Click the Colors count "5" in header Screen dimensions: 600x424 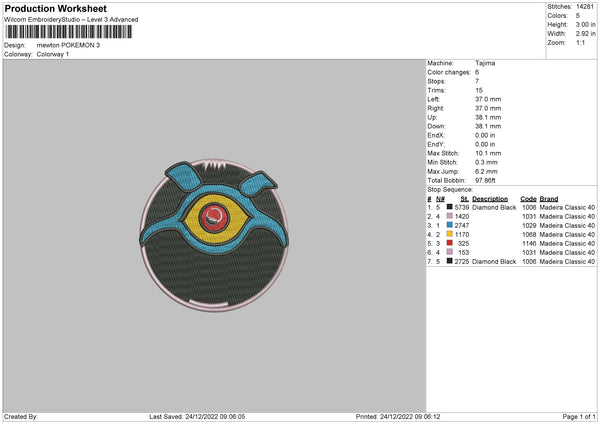[x=578, y=16]
